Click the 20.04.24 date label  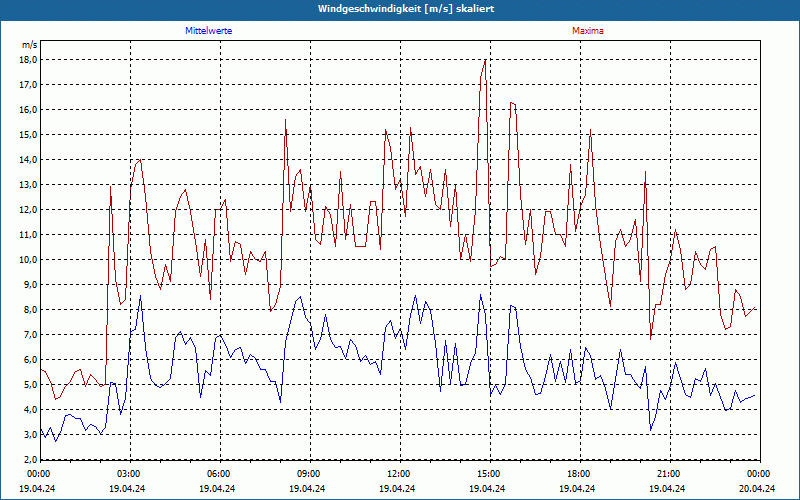tap(757, 488)
